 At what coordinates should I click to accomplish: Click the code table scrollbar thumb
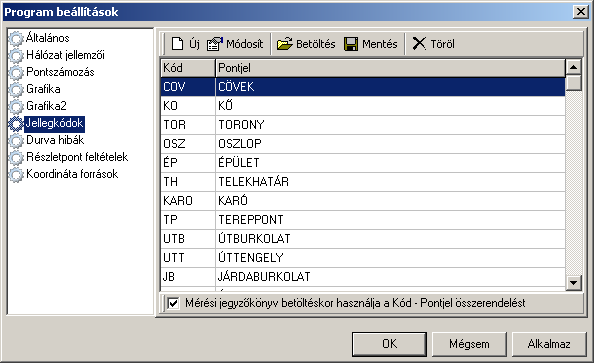574,82
